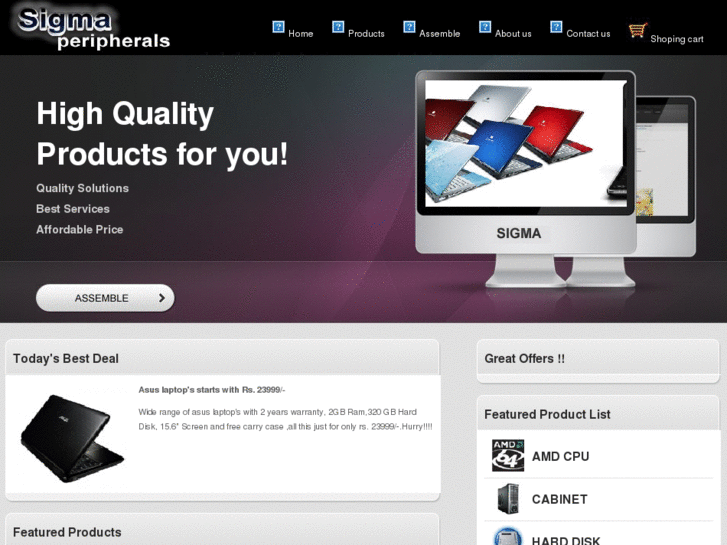Click the broken image icon beside Home

click(x=278, y=27)
